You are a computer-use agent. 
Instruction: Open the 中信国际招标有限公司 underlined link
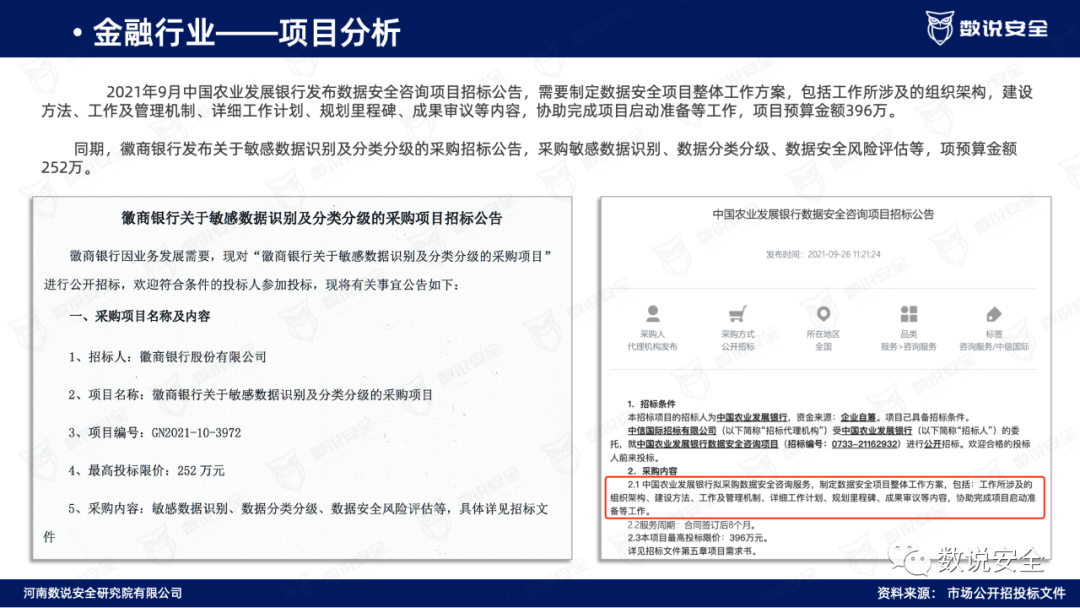[672, 430]
